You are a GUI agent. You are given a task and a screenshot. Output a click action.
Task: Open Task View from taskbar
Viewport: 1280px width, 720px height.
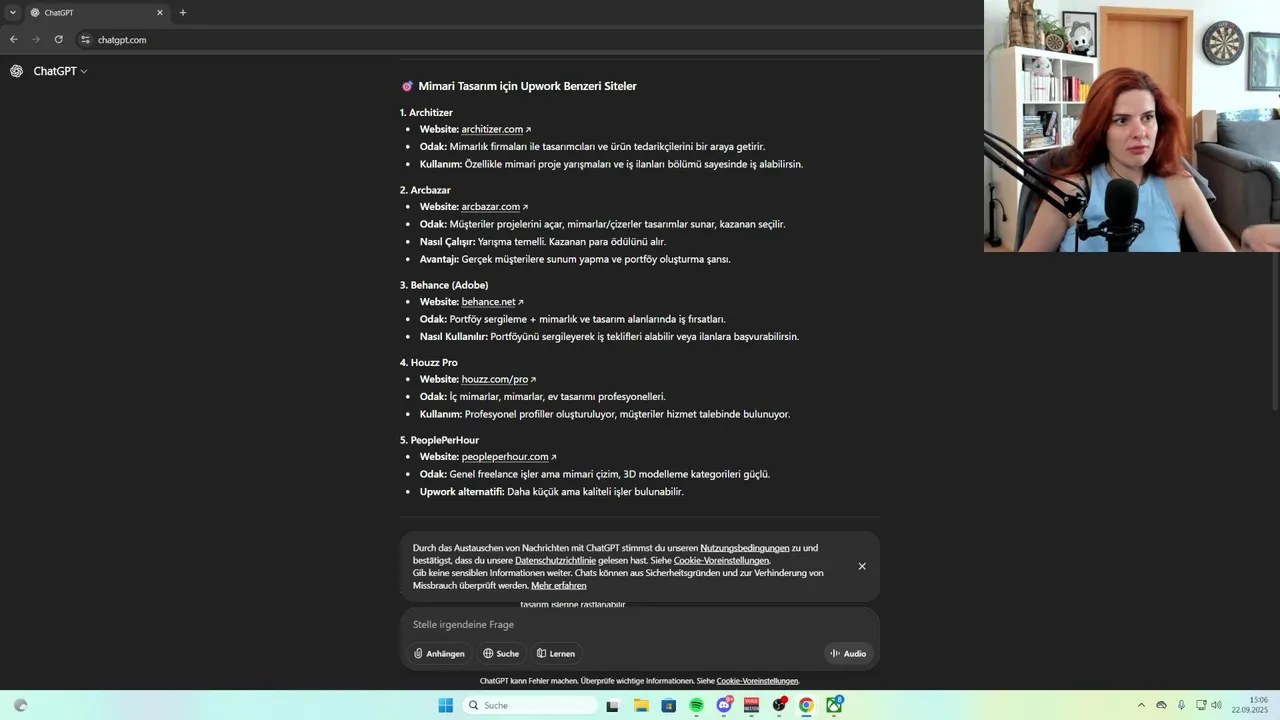tap(613, 705)
